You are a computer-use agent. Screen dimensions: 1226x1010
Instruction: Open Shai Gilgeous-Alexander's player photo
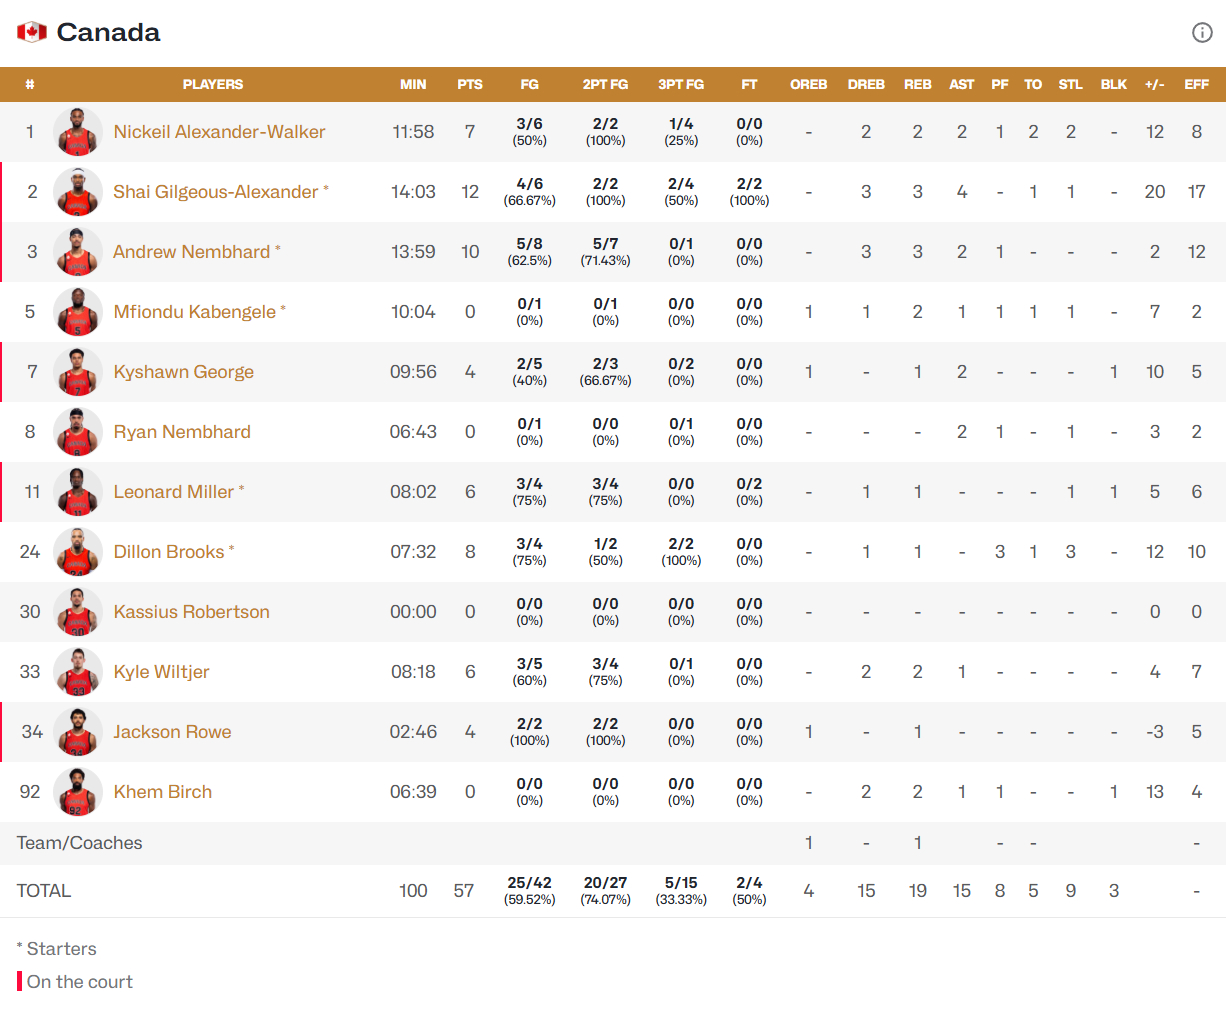pos(78,192)
